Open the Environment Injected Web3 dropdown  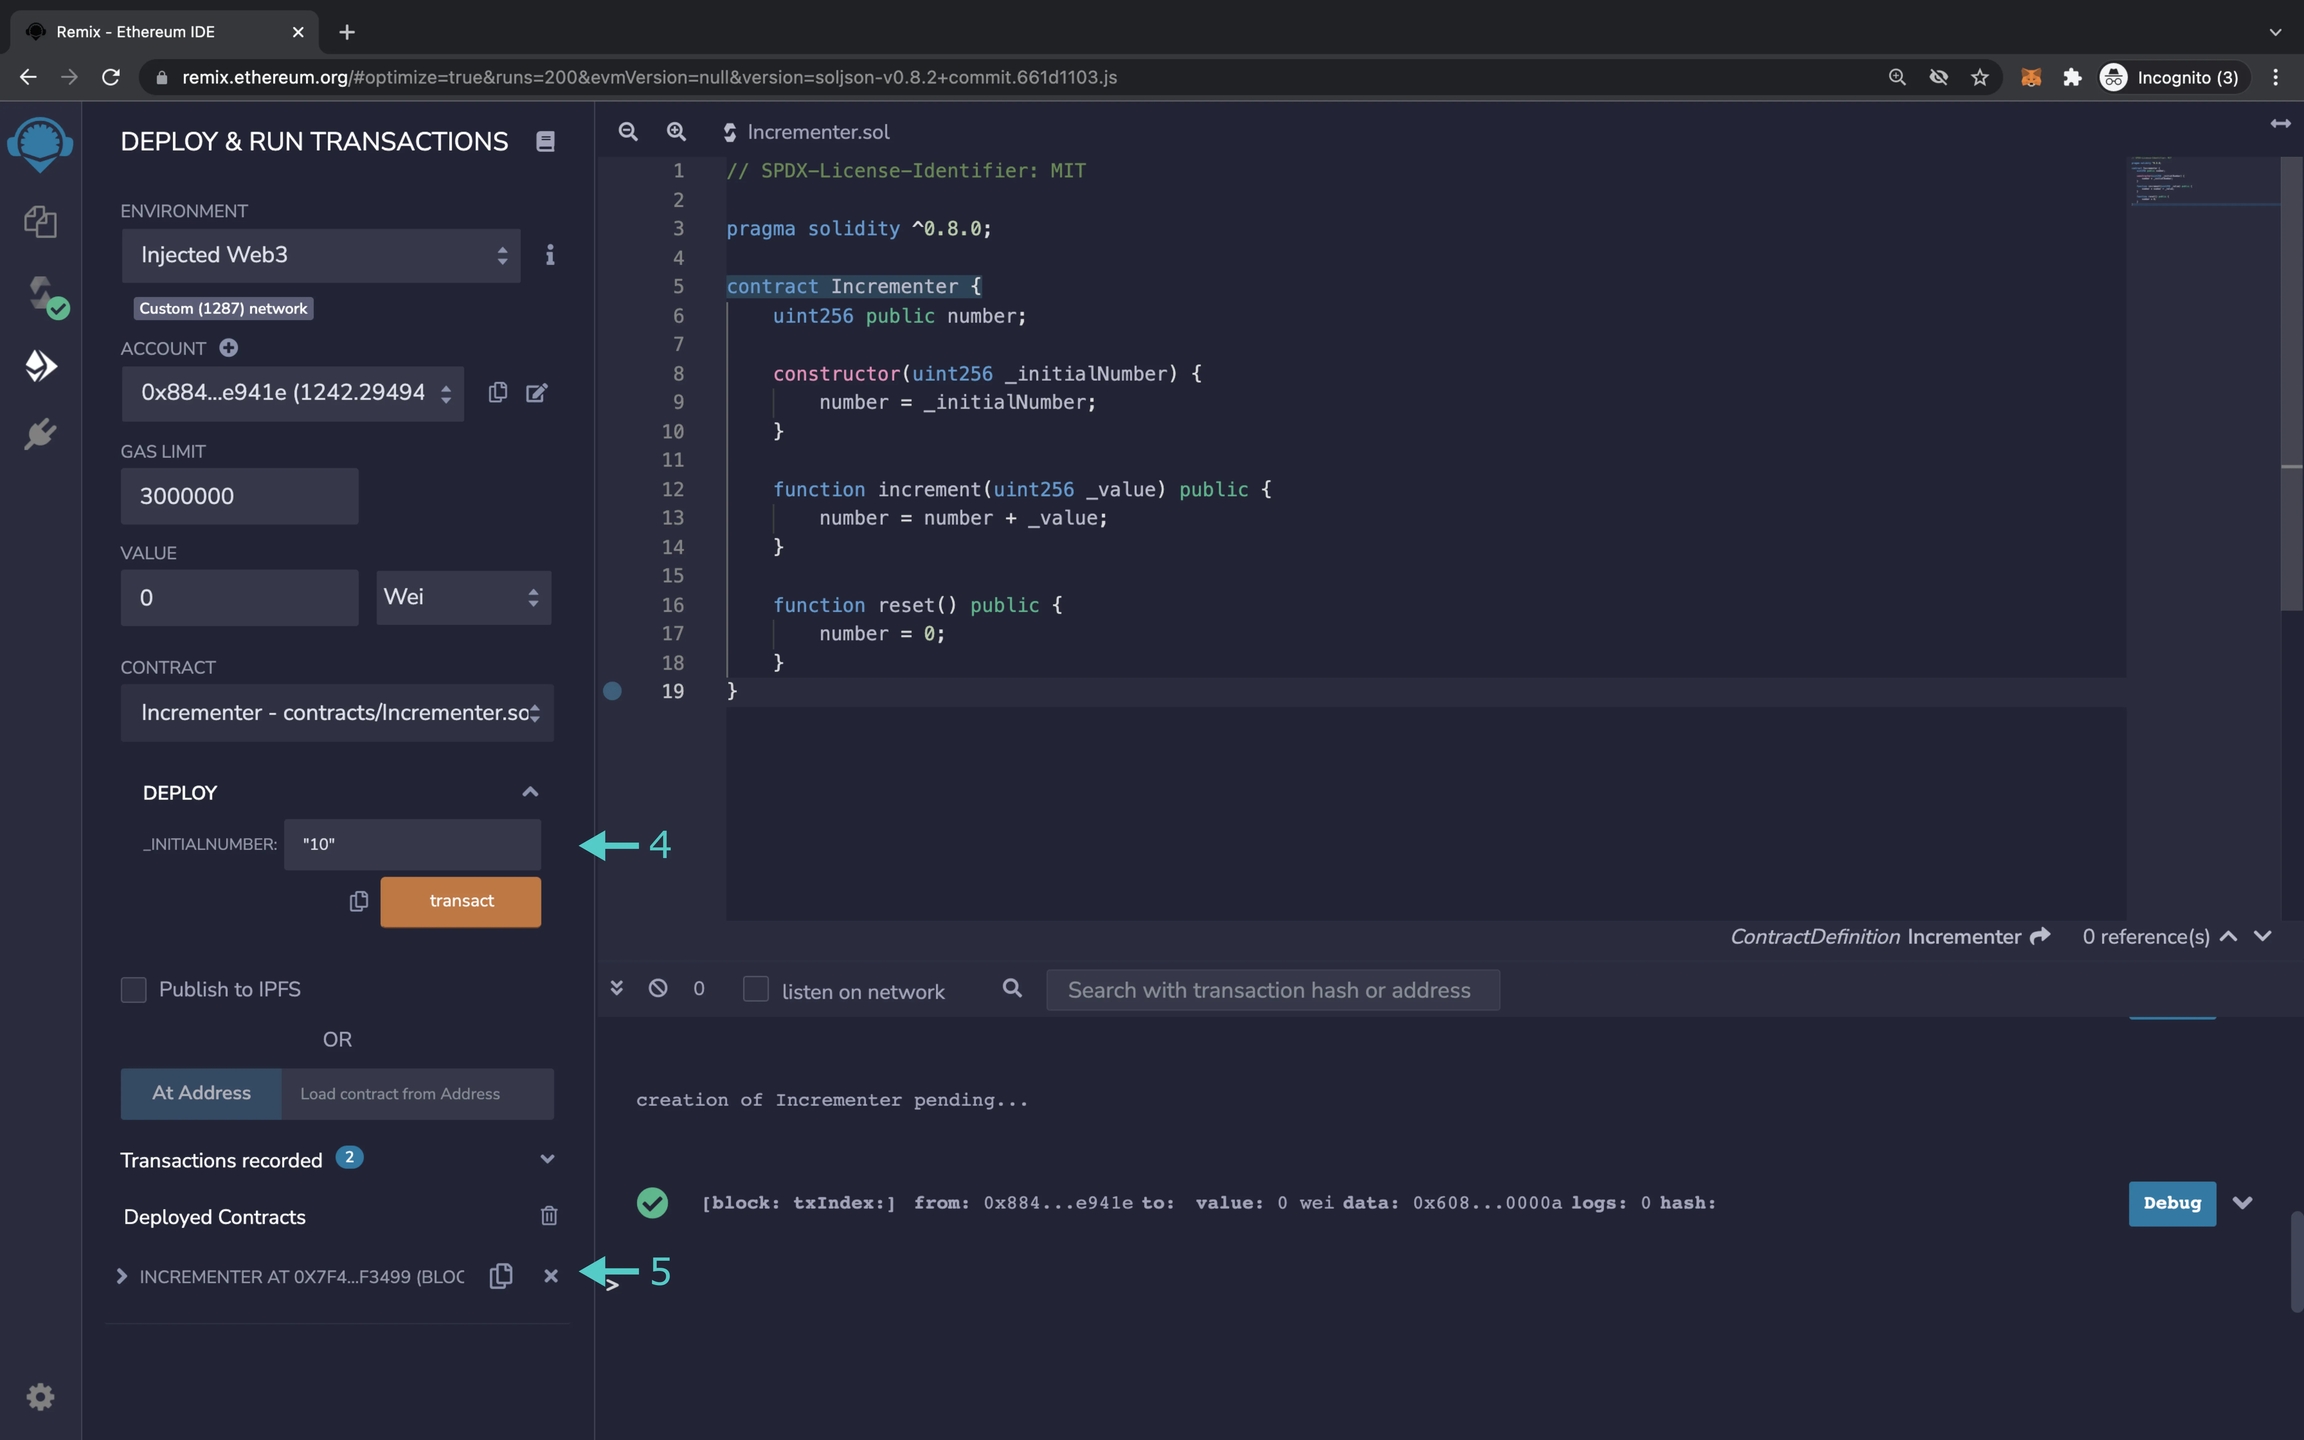(x=320, y=256)
